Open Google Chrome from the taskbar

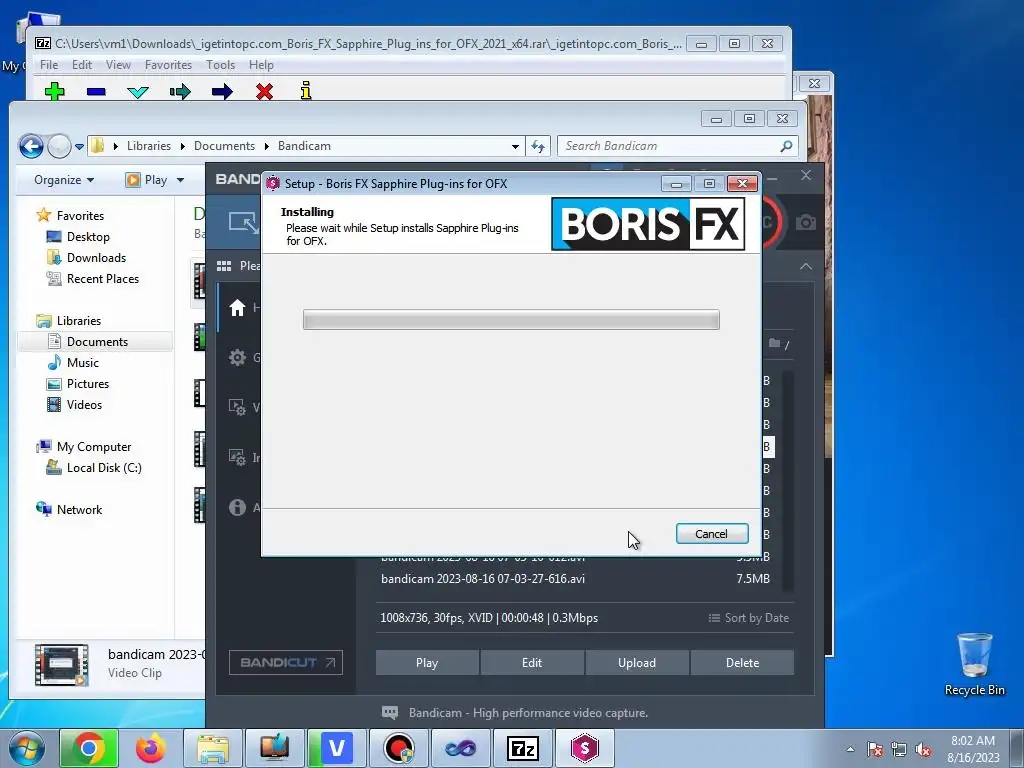pos(89,748)
